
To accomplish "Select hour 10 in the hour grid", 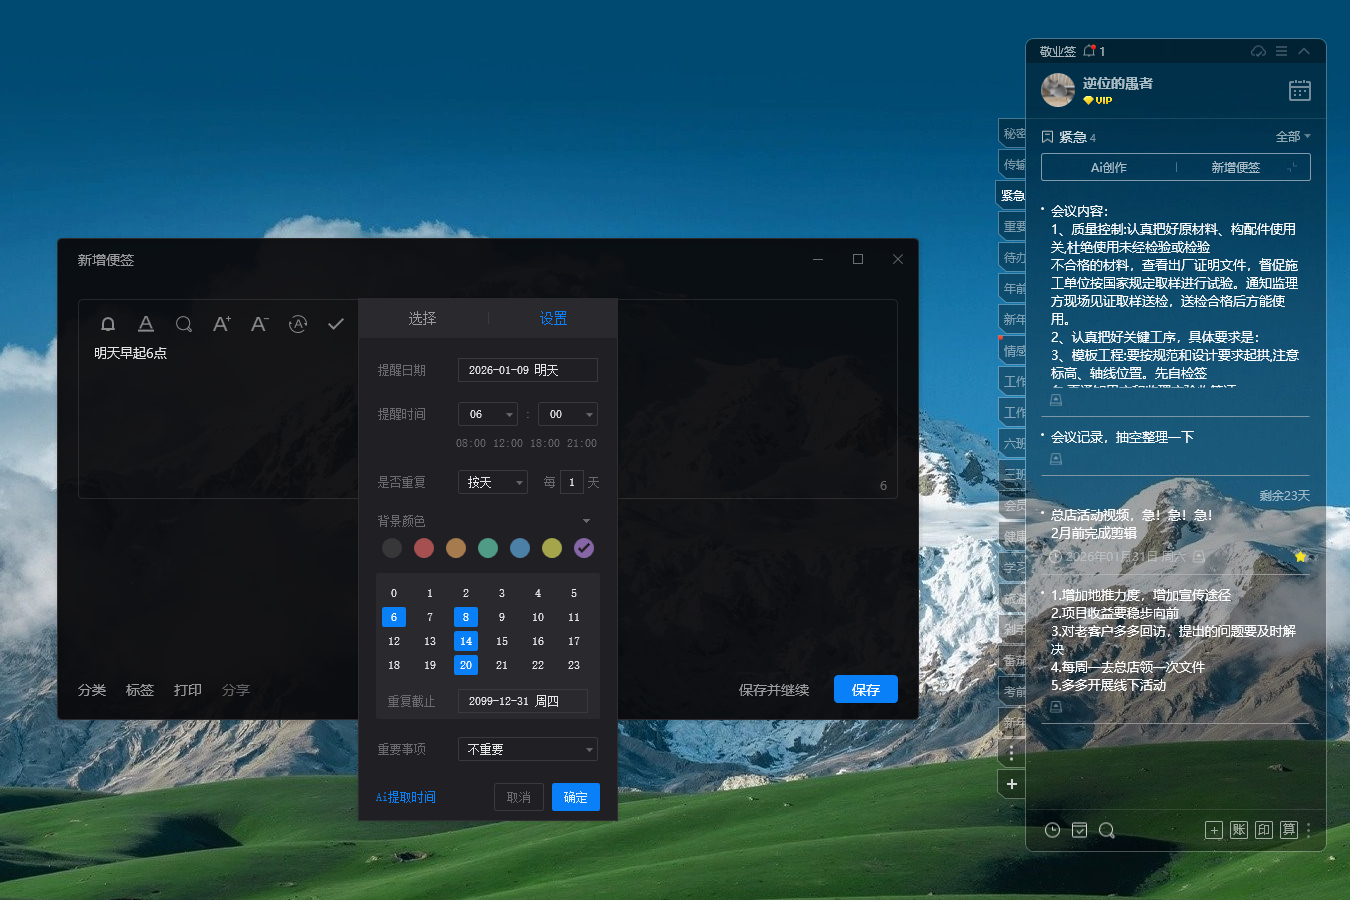I will [x=538, y=617].
